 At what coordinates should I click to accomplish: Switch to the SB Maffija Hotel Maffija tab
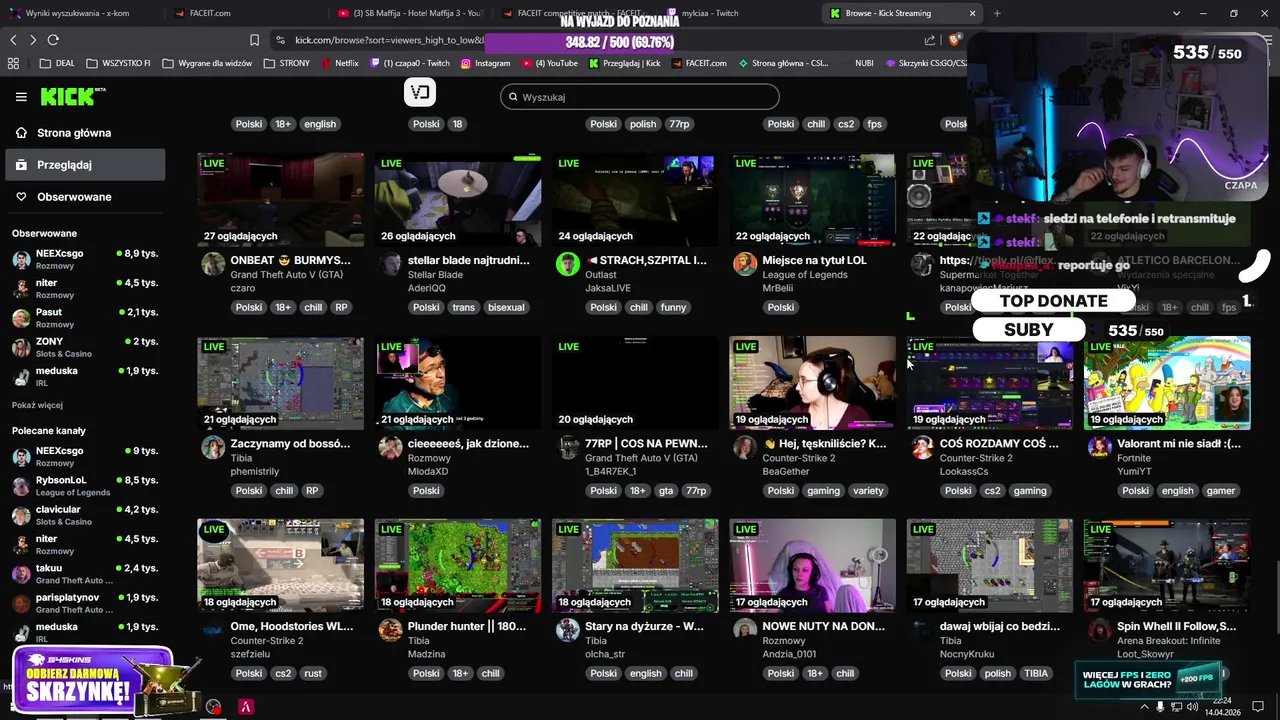click(x=410, y=13)
